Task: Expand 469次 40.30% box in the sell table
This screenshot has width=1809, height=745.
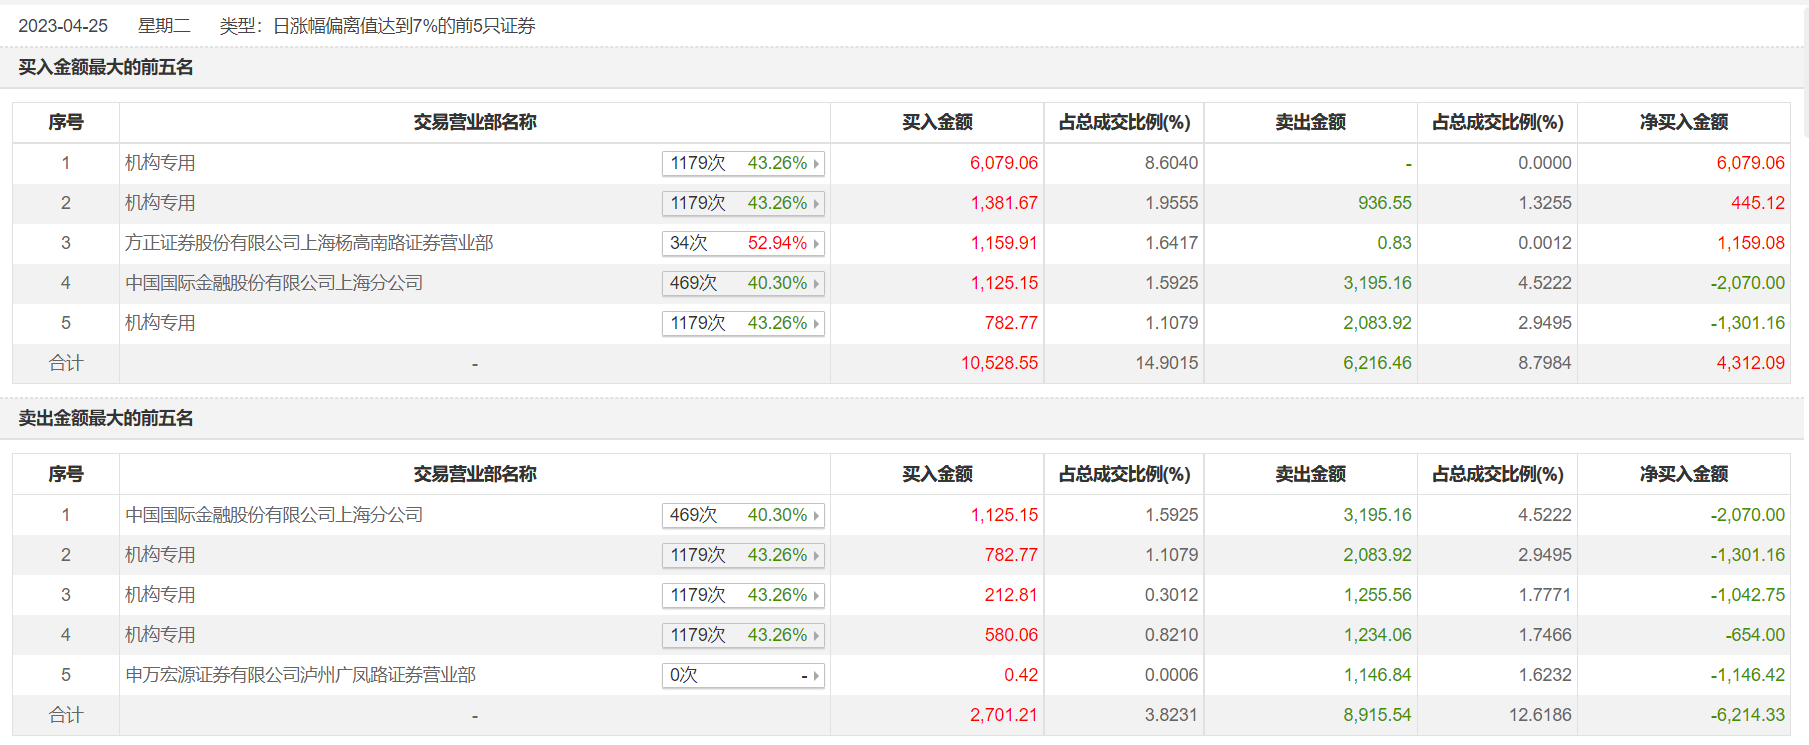Action: [742, 516]
